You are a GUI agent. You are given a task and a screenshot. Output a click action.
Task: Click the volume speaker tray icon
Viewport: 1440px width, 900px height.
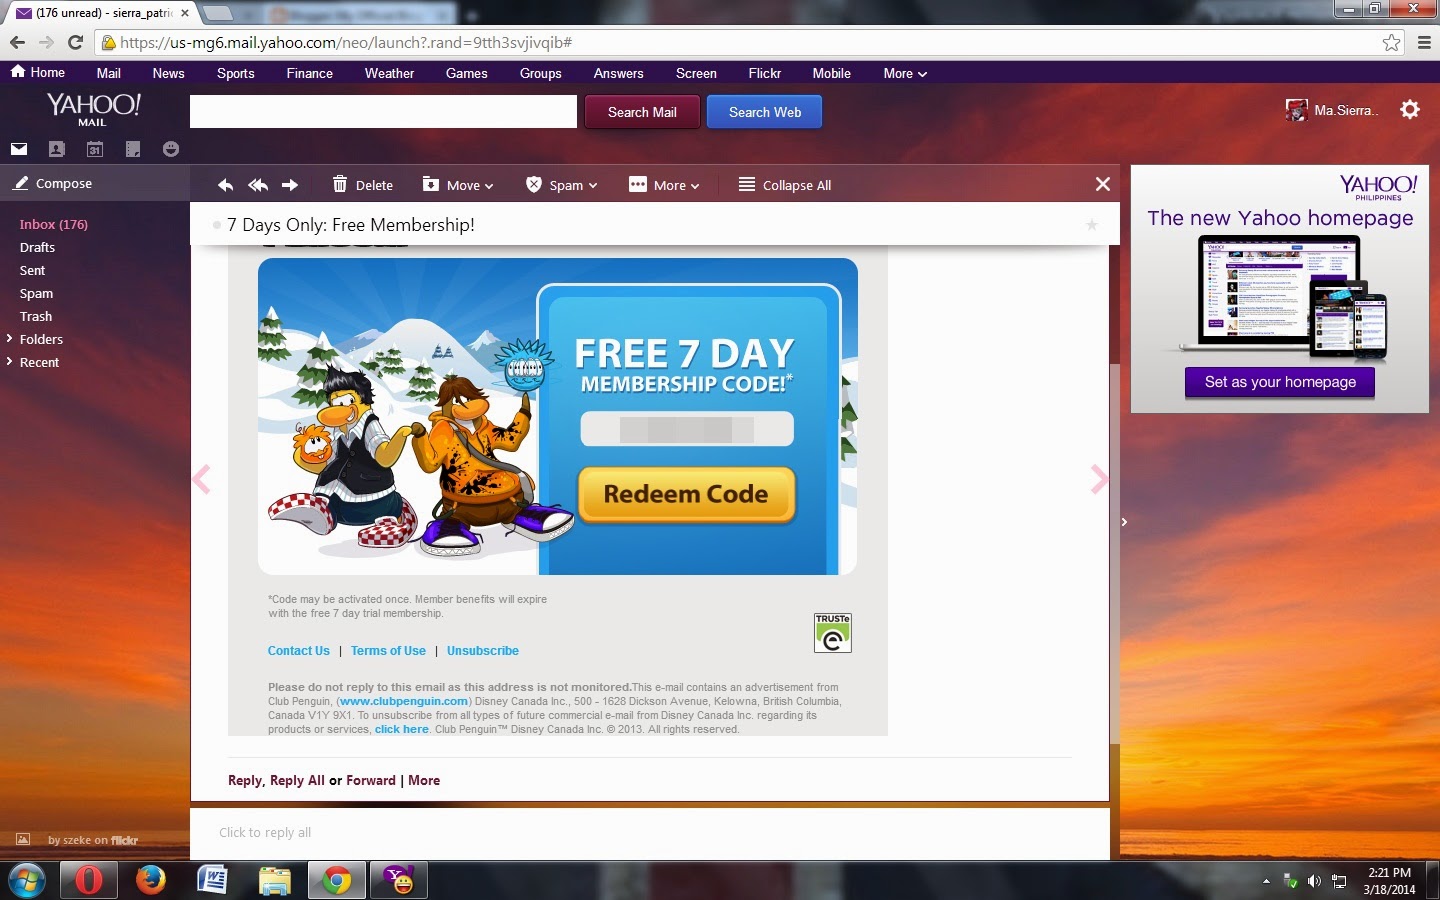[x=1314, y=881]
